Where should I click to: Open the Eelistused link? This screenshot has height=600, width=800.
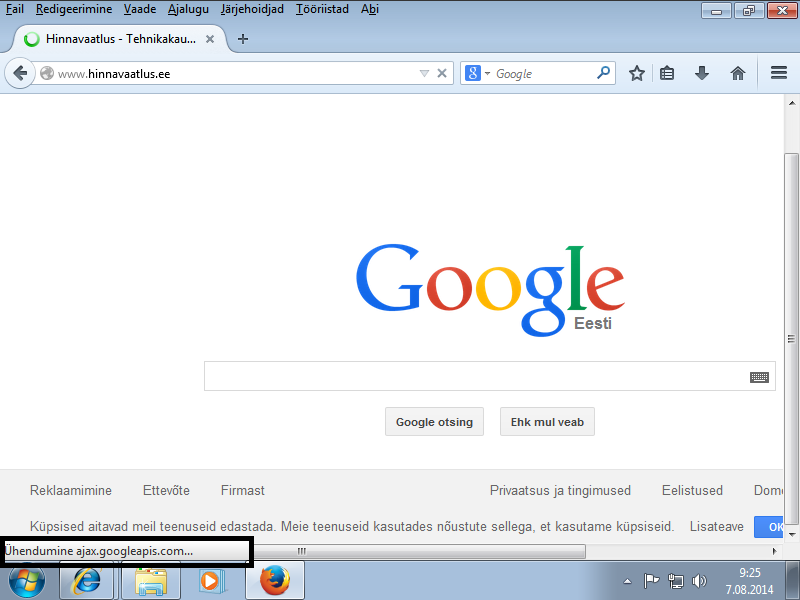[692, 490]
